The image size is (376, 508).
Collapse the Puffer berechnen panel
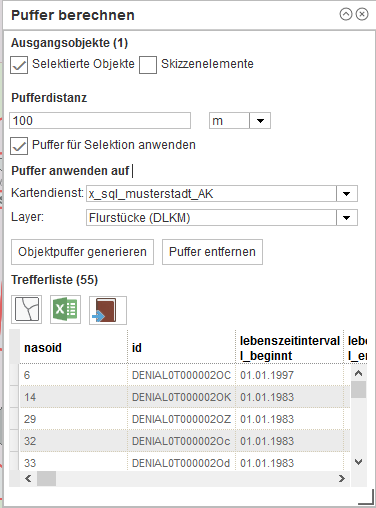(346, 14)
